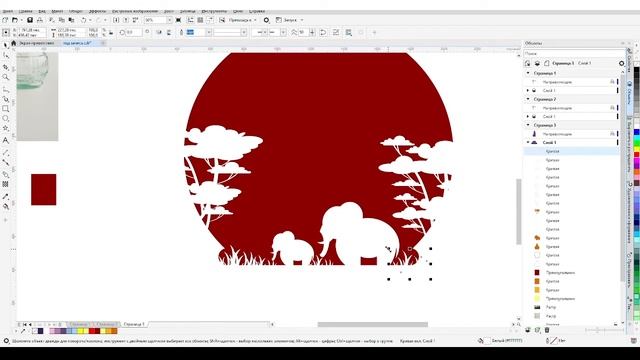Toggle Show rulers in toolbar

tap(191, 20)
